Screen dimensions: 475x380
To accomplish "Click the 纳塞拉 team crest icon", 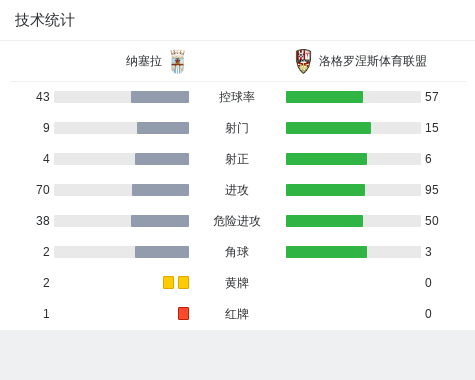I will pyautogui.click(x=177, y=62).
